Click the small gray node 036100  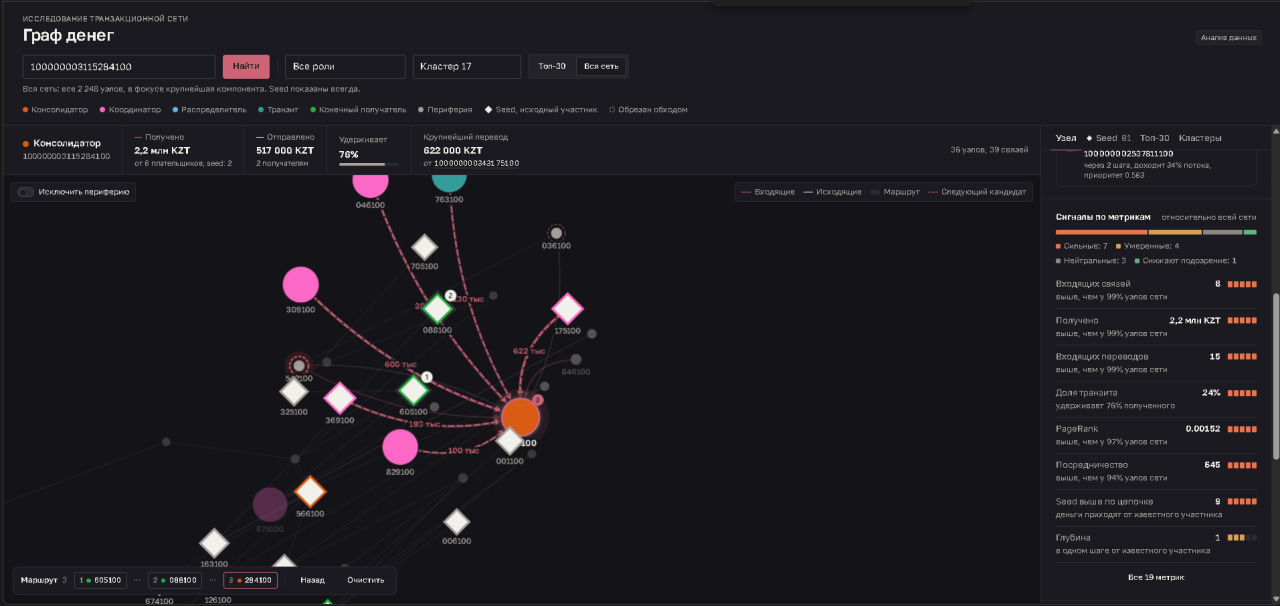(556, 233)
